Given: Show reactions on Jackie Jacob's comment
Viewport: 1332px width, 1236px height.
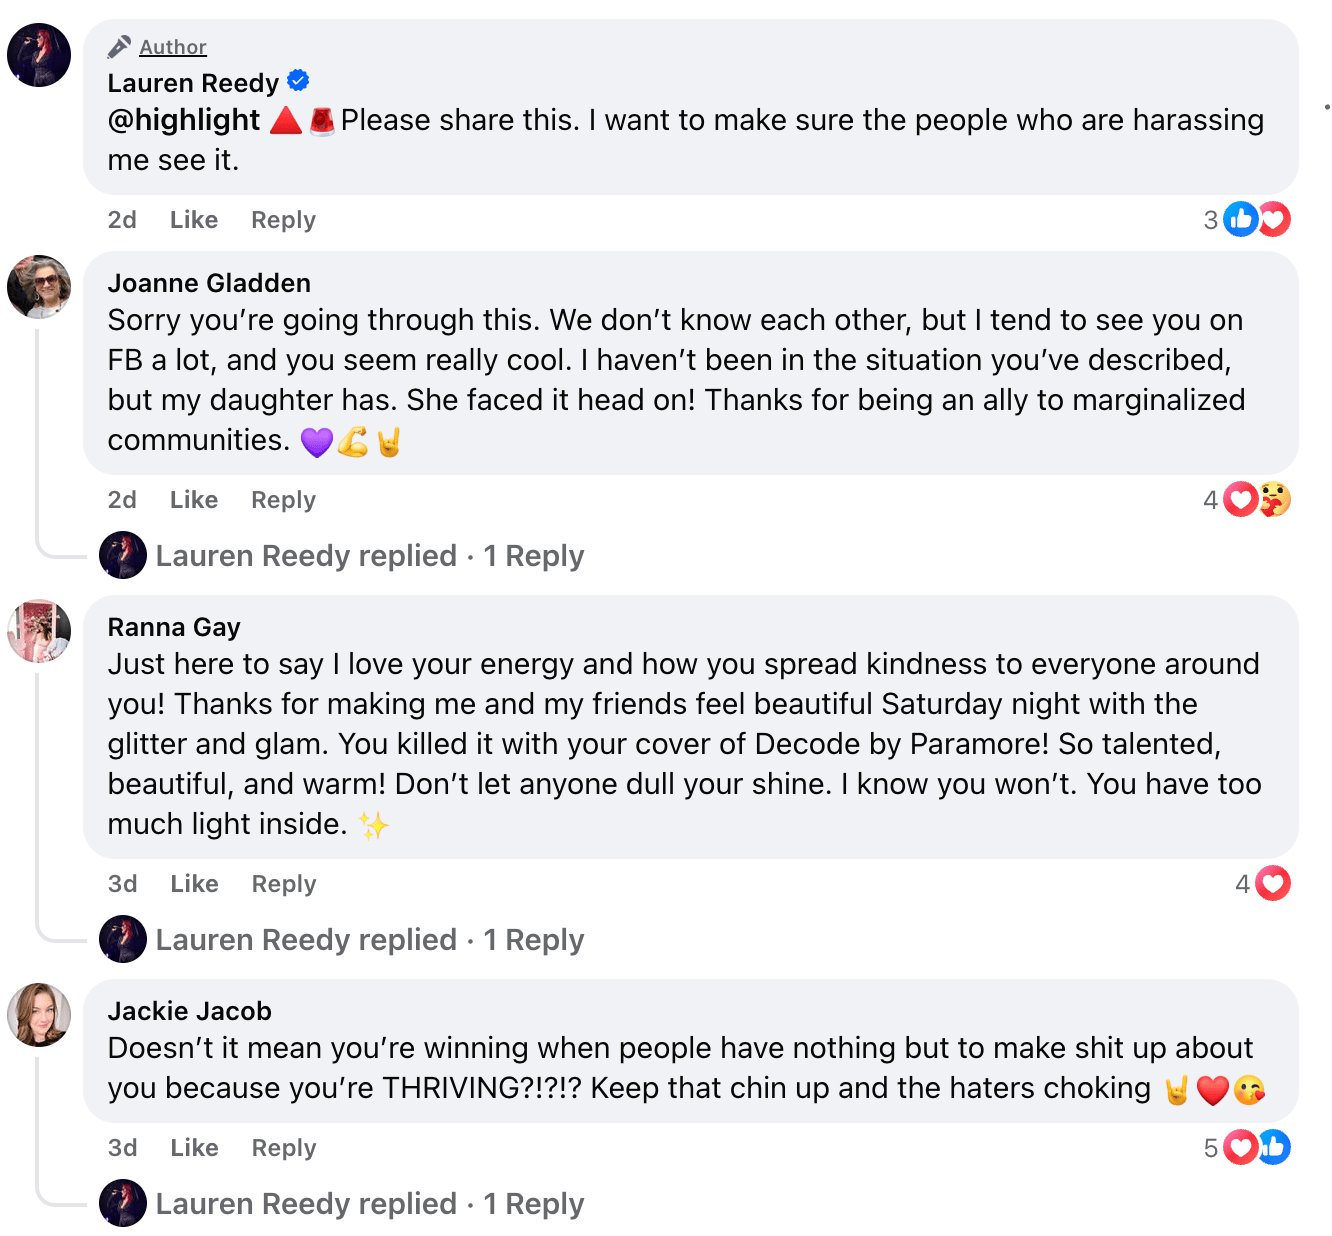Looking at the screenshot, I should click(x=1255, y=1147).
